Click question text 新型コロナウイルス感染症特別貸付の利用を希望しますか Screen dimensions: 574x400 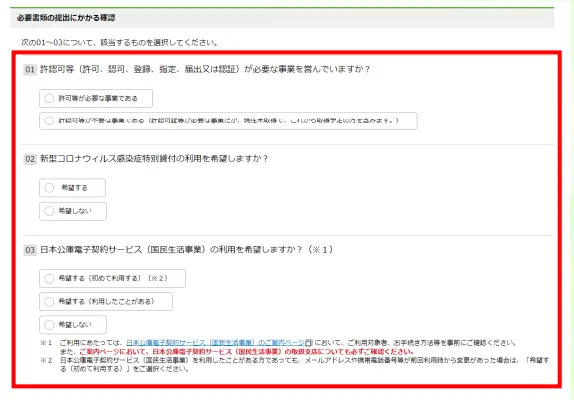[x=154, y=158]
